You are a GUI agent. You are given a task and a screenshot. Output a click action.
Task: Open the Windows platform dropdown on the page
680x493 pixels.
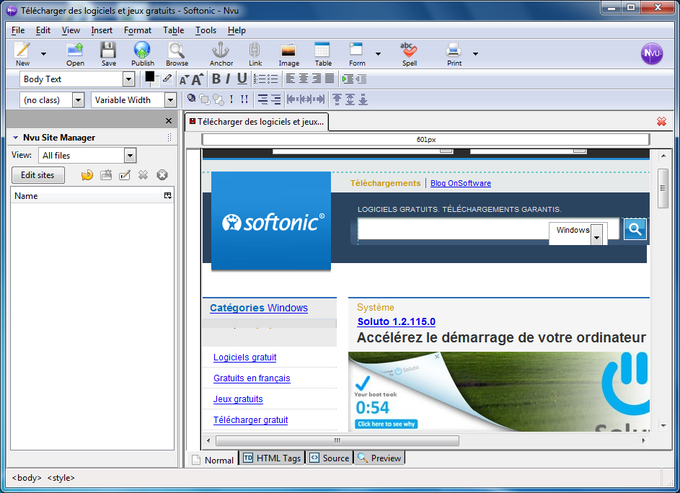[597, 235]
